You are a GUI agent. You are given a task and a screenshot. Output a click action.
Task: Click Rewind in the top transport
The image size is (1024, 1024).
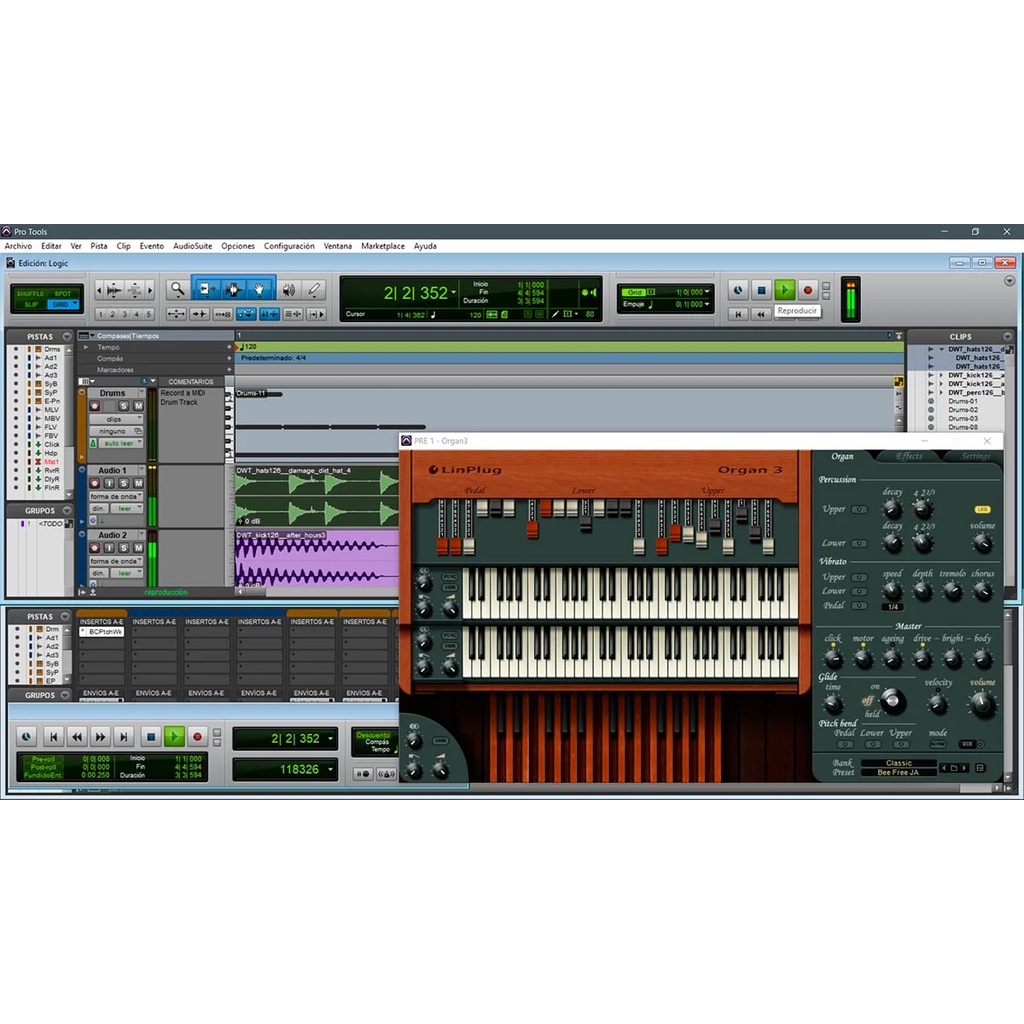coord(760,314)
